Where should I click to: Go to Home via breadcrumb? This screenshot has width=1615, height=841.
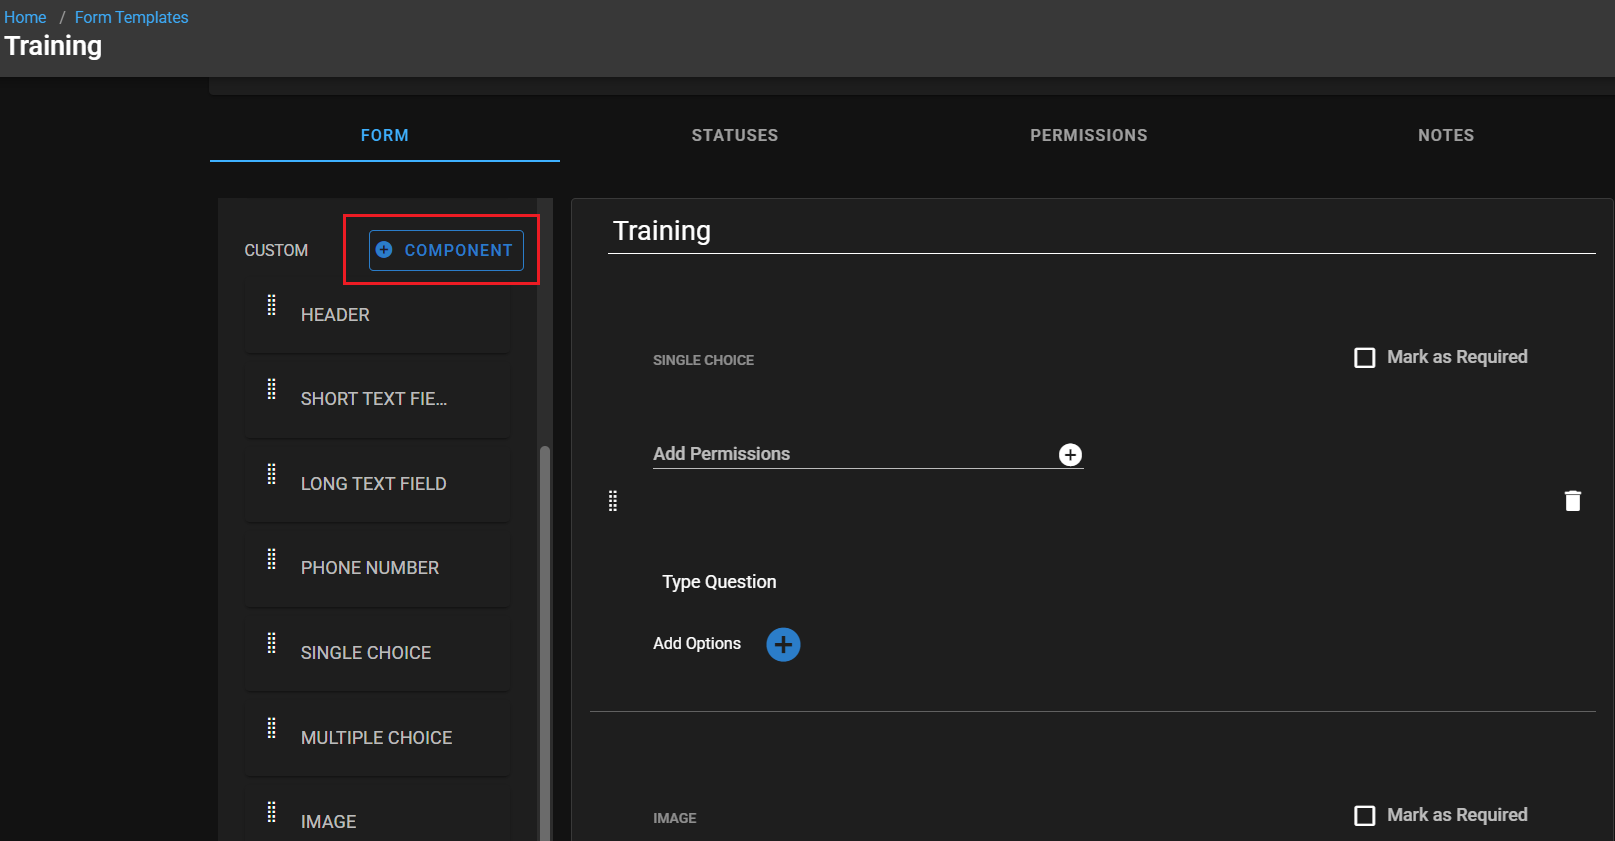click(25, 17)
